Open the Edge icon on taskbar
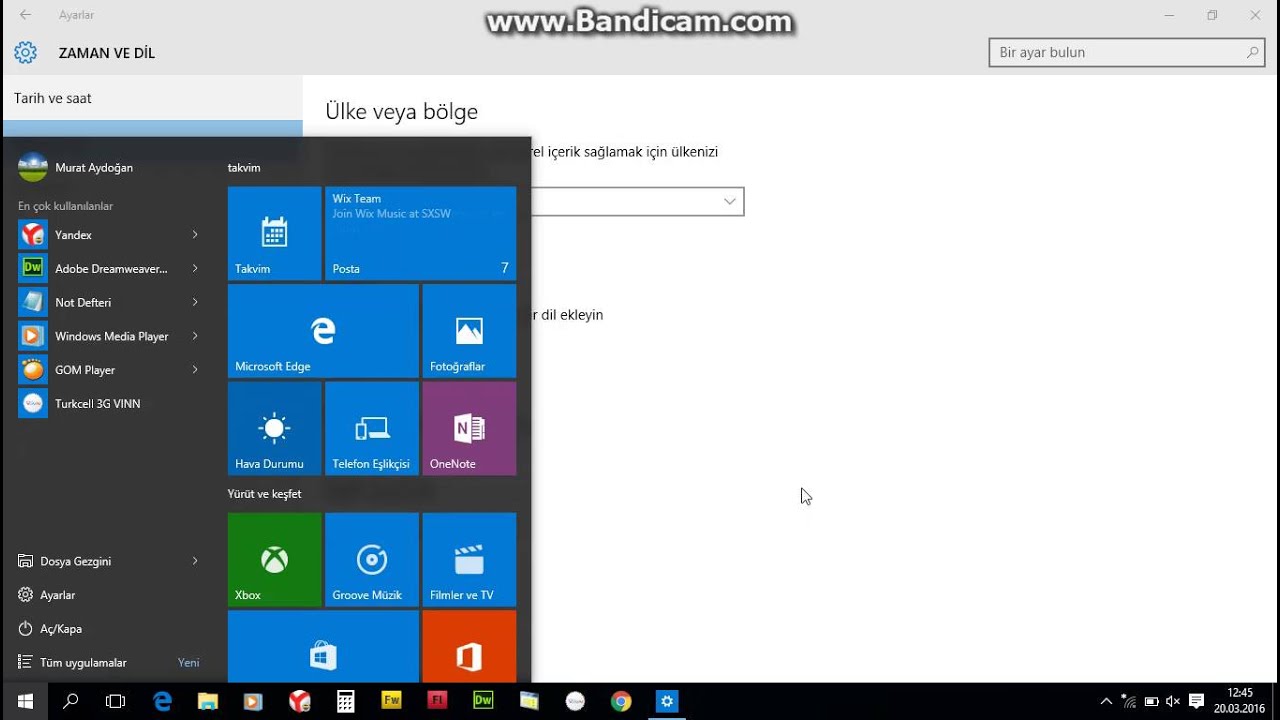The width and height of the screenshot is (1280, 720). (x=162, y=701)
